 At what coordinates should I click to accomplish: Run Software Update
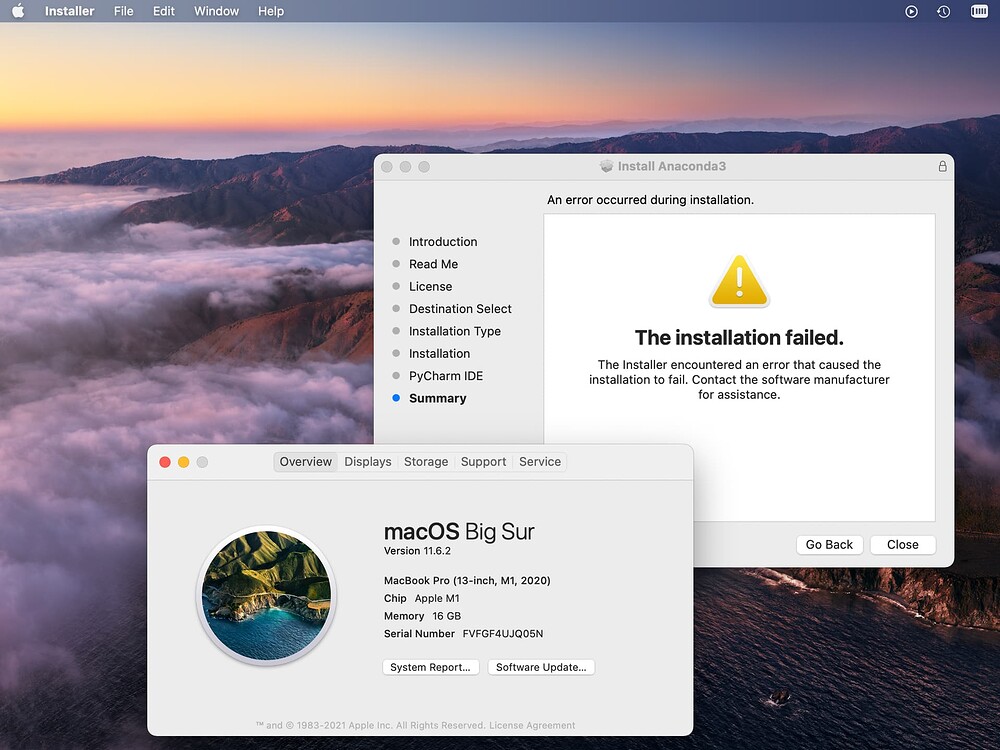pyautogui.click(x=541, y=667)
